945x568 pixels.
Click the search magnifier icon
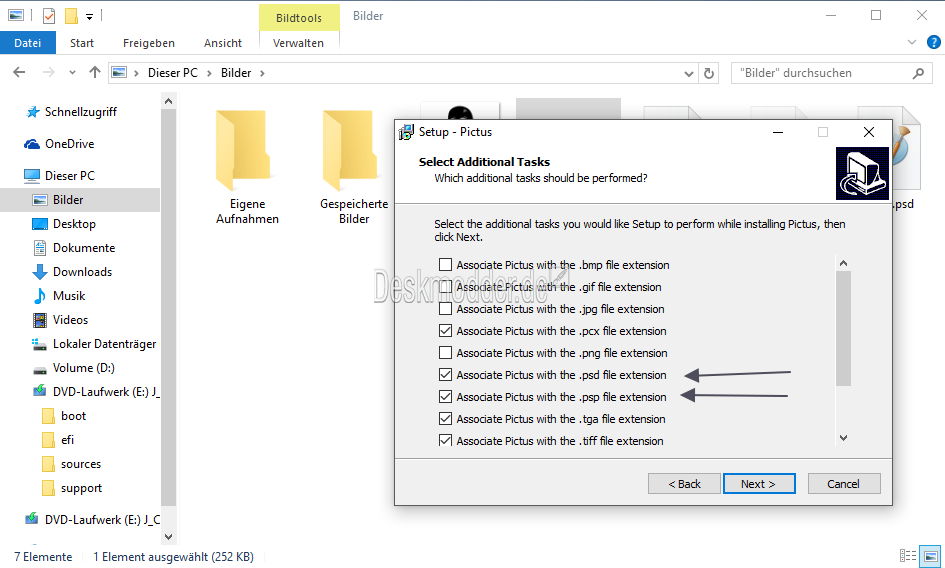(918, 74)
